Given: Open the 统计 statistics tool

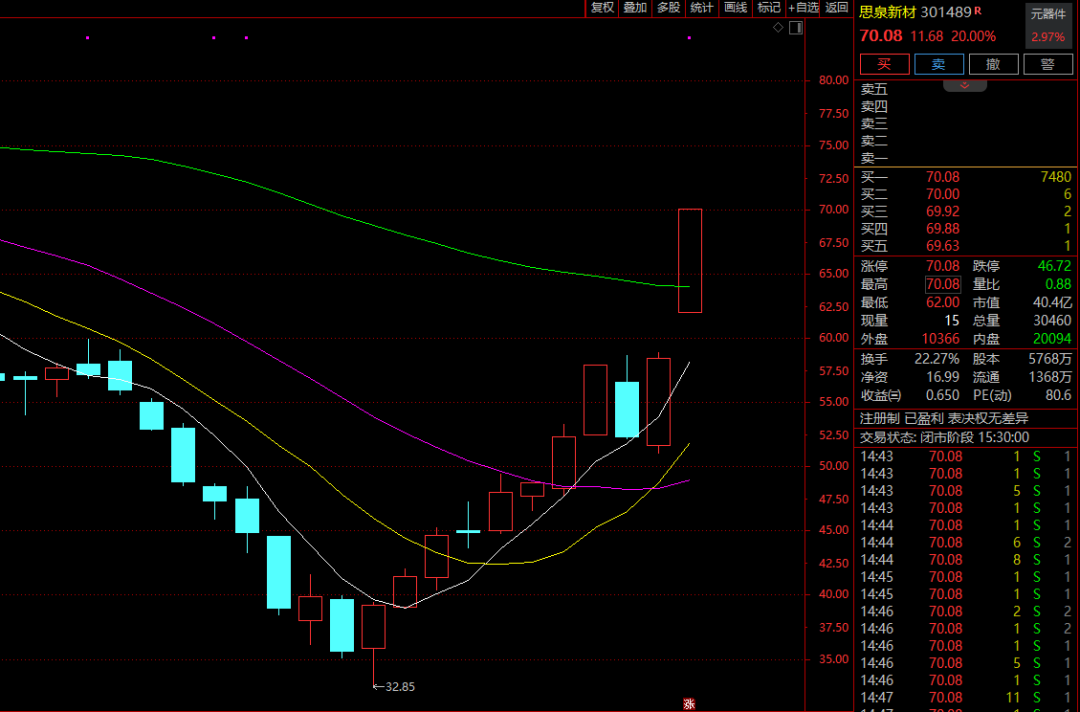Looking at the screenshot, I should [x=702, y=8].
